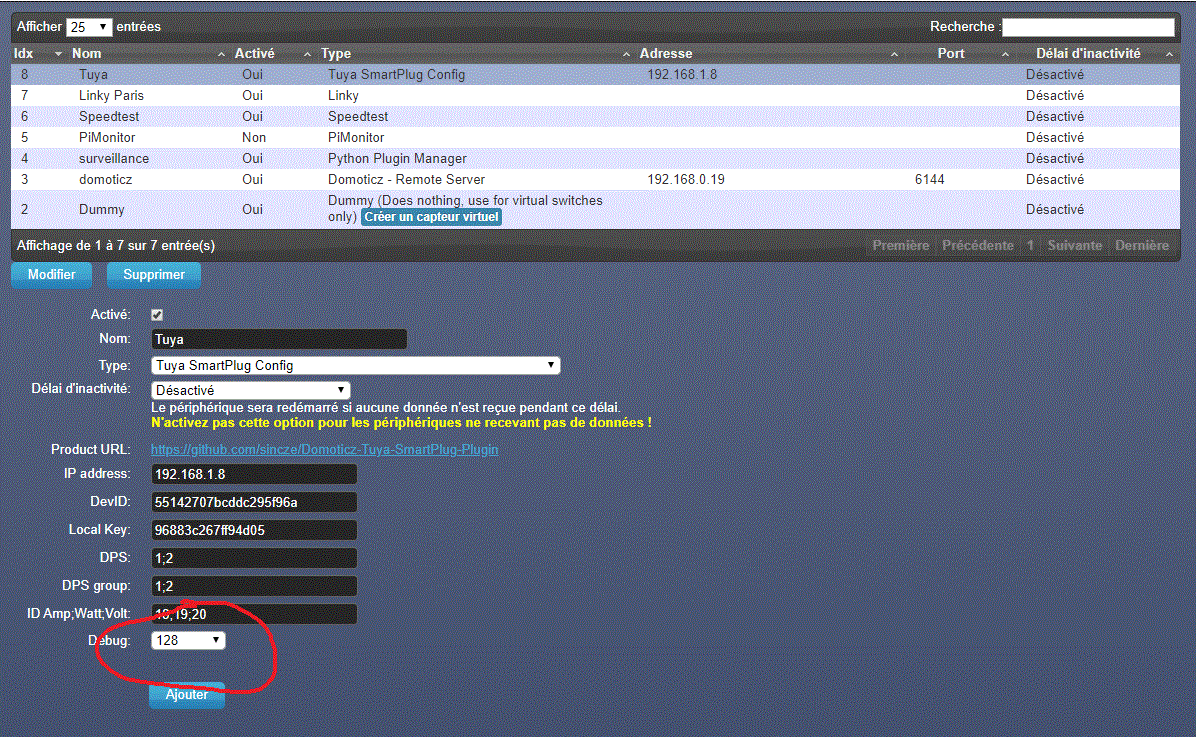Click the Supprimer button
Image resolution: width=1196 pixels, height=737 pixels.
click(153, 275)
